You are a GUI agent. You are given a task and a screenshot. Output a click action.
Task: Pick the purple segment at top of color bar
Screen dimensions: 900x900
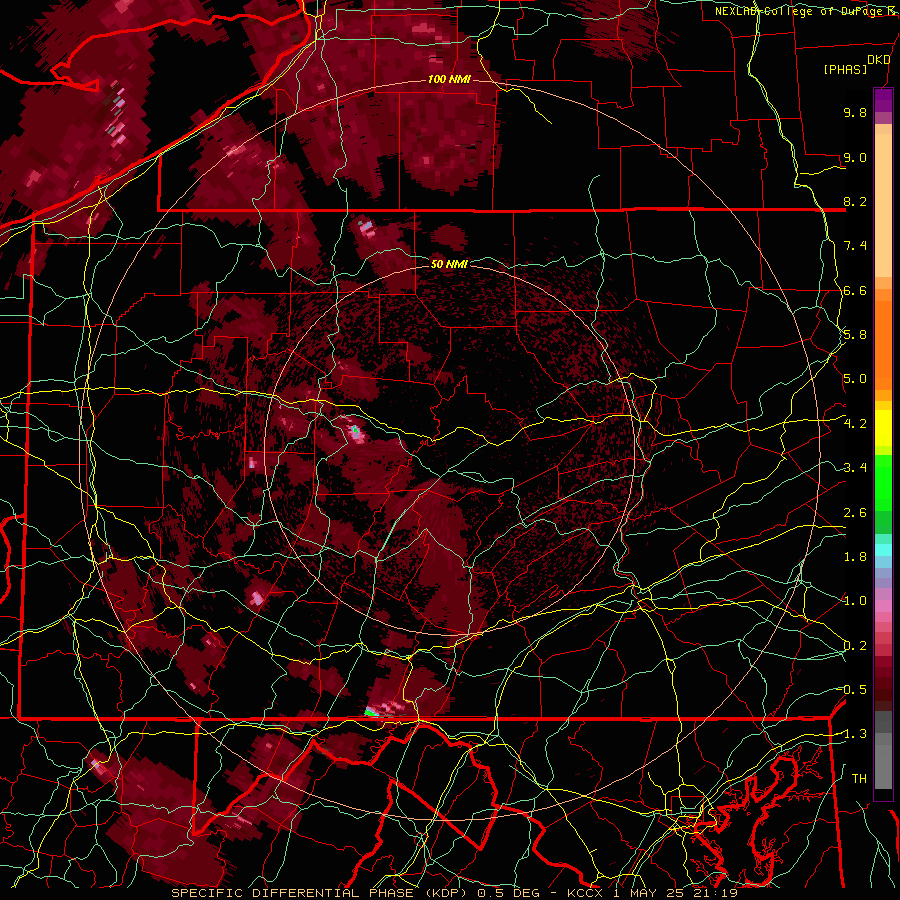(x=883, y=100)
